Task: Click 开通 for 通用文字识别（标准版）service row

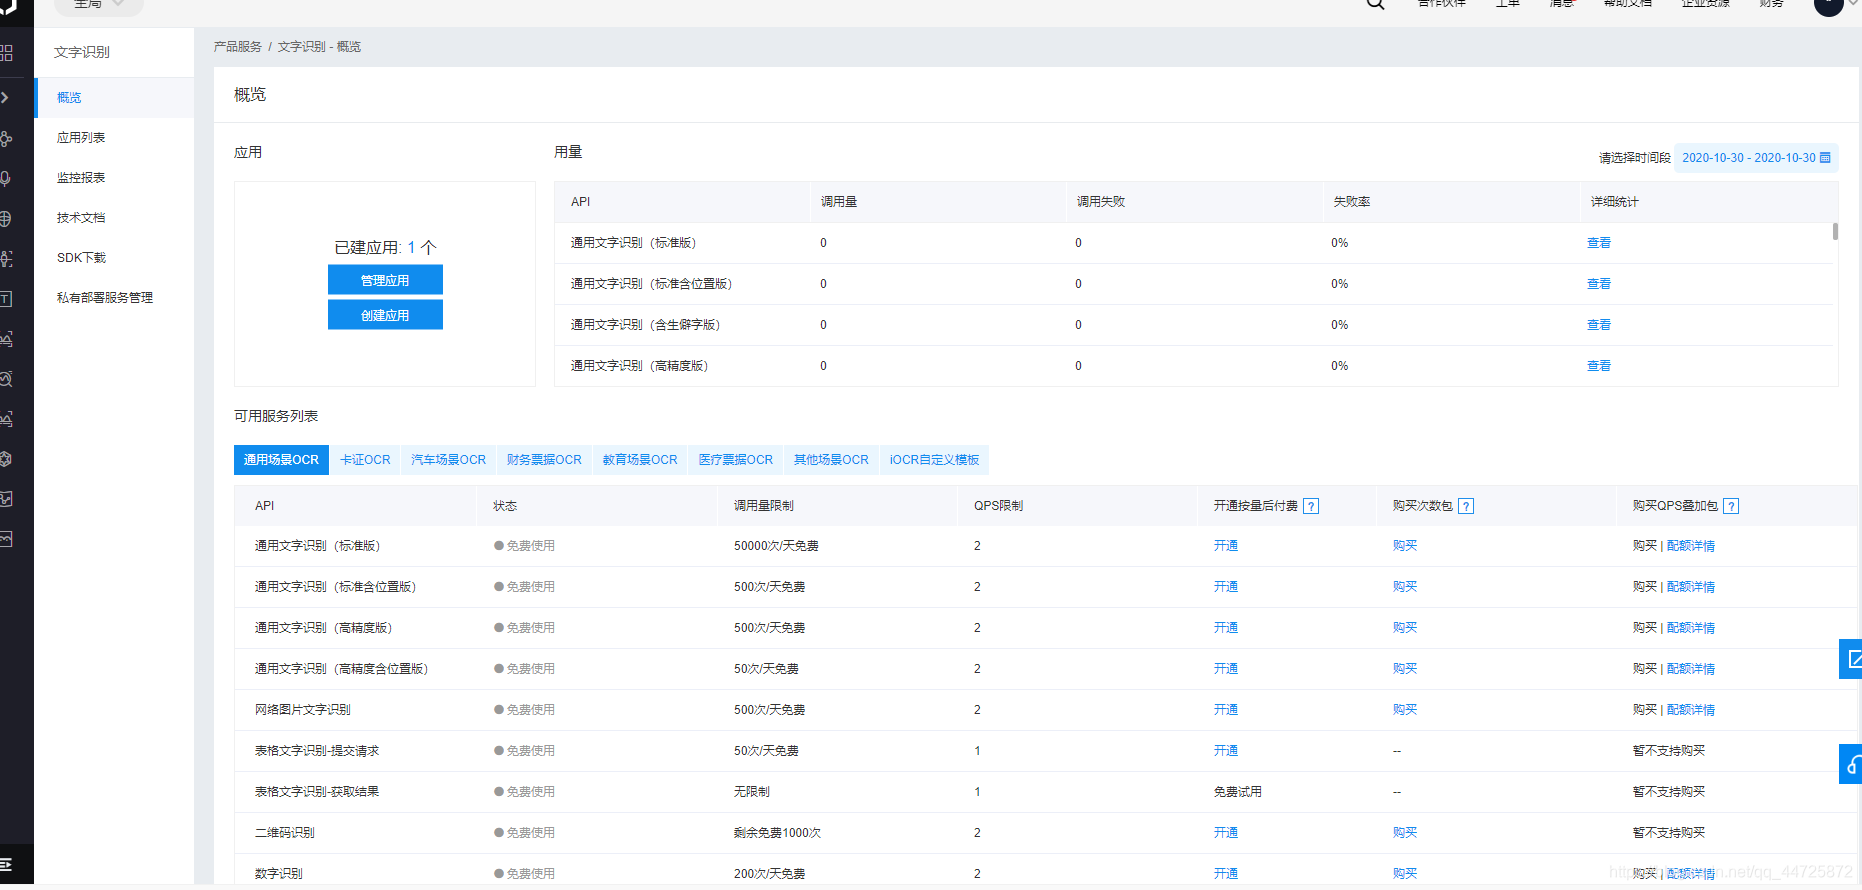Action: click(1226, 546)
